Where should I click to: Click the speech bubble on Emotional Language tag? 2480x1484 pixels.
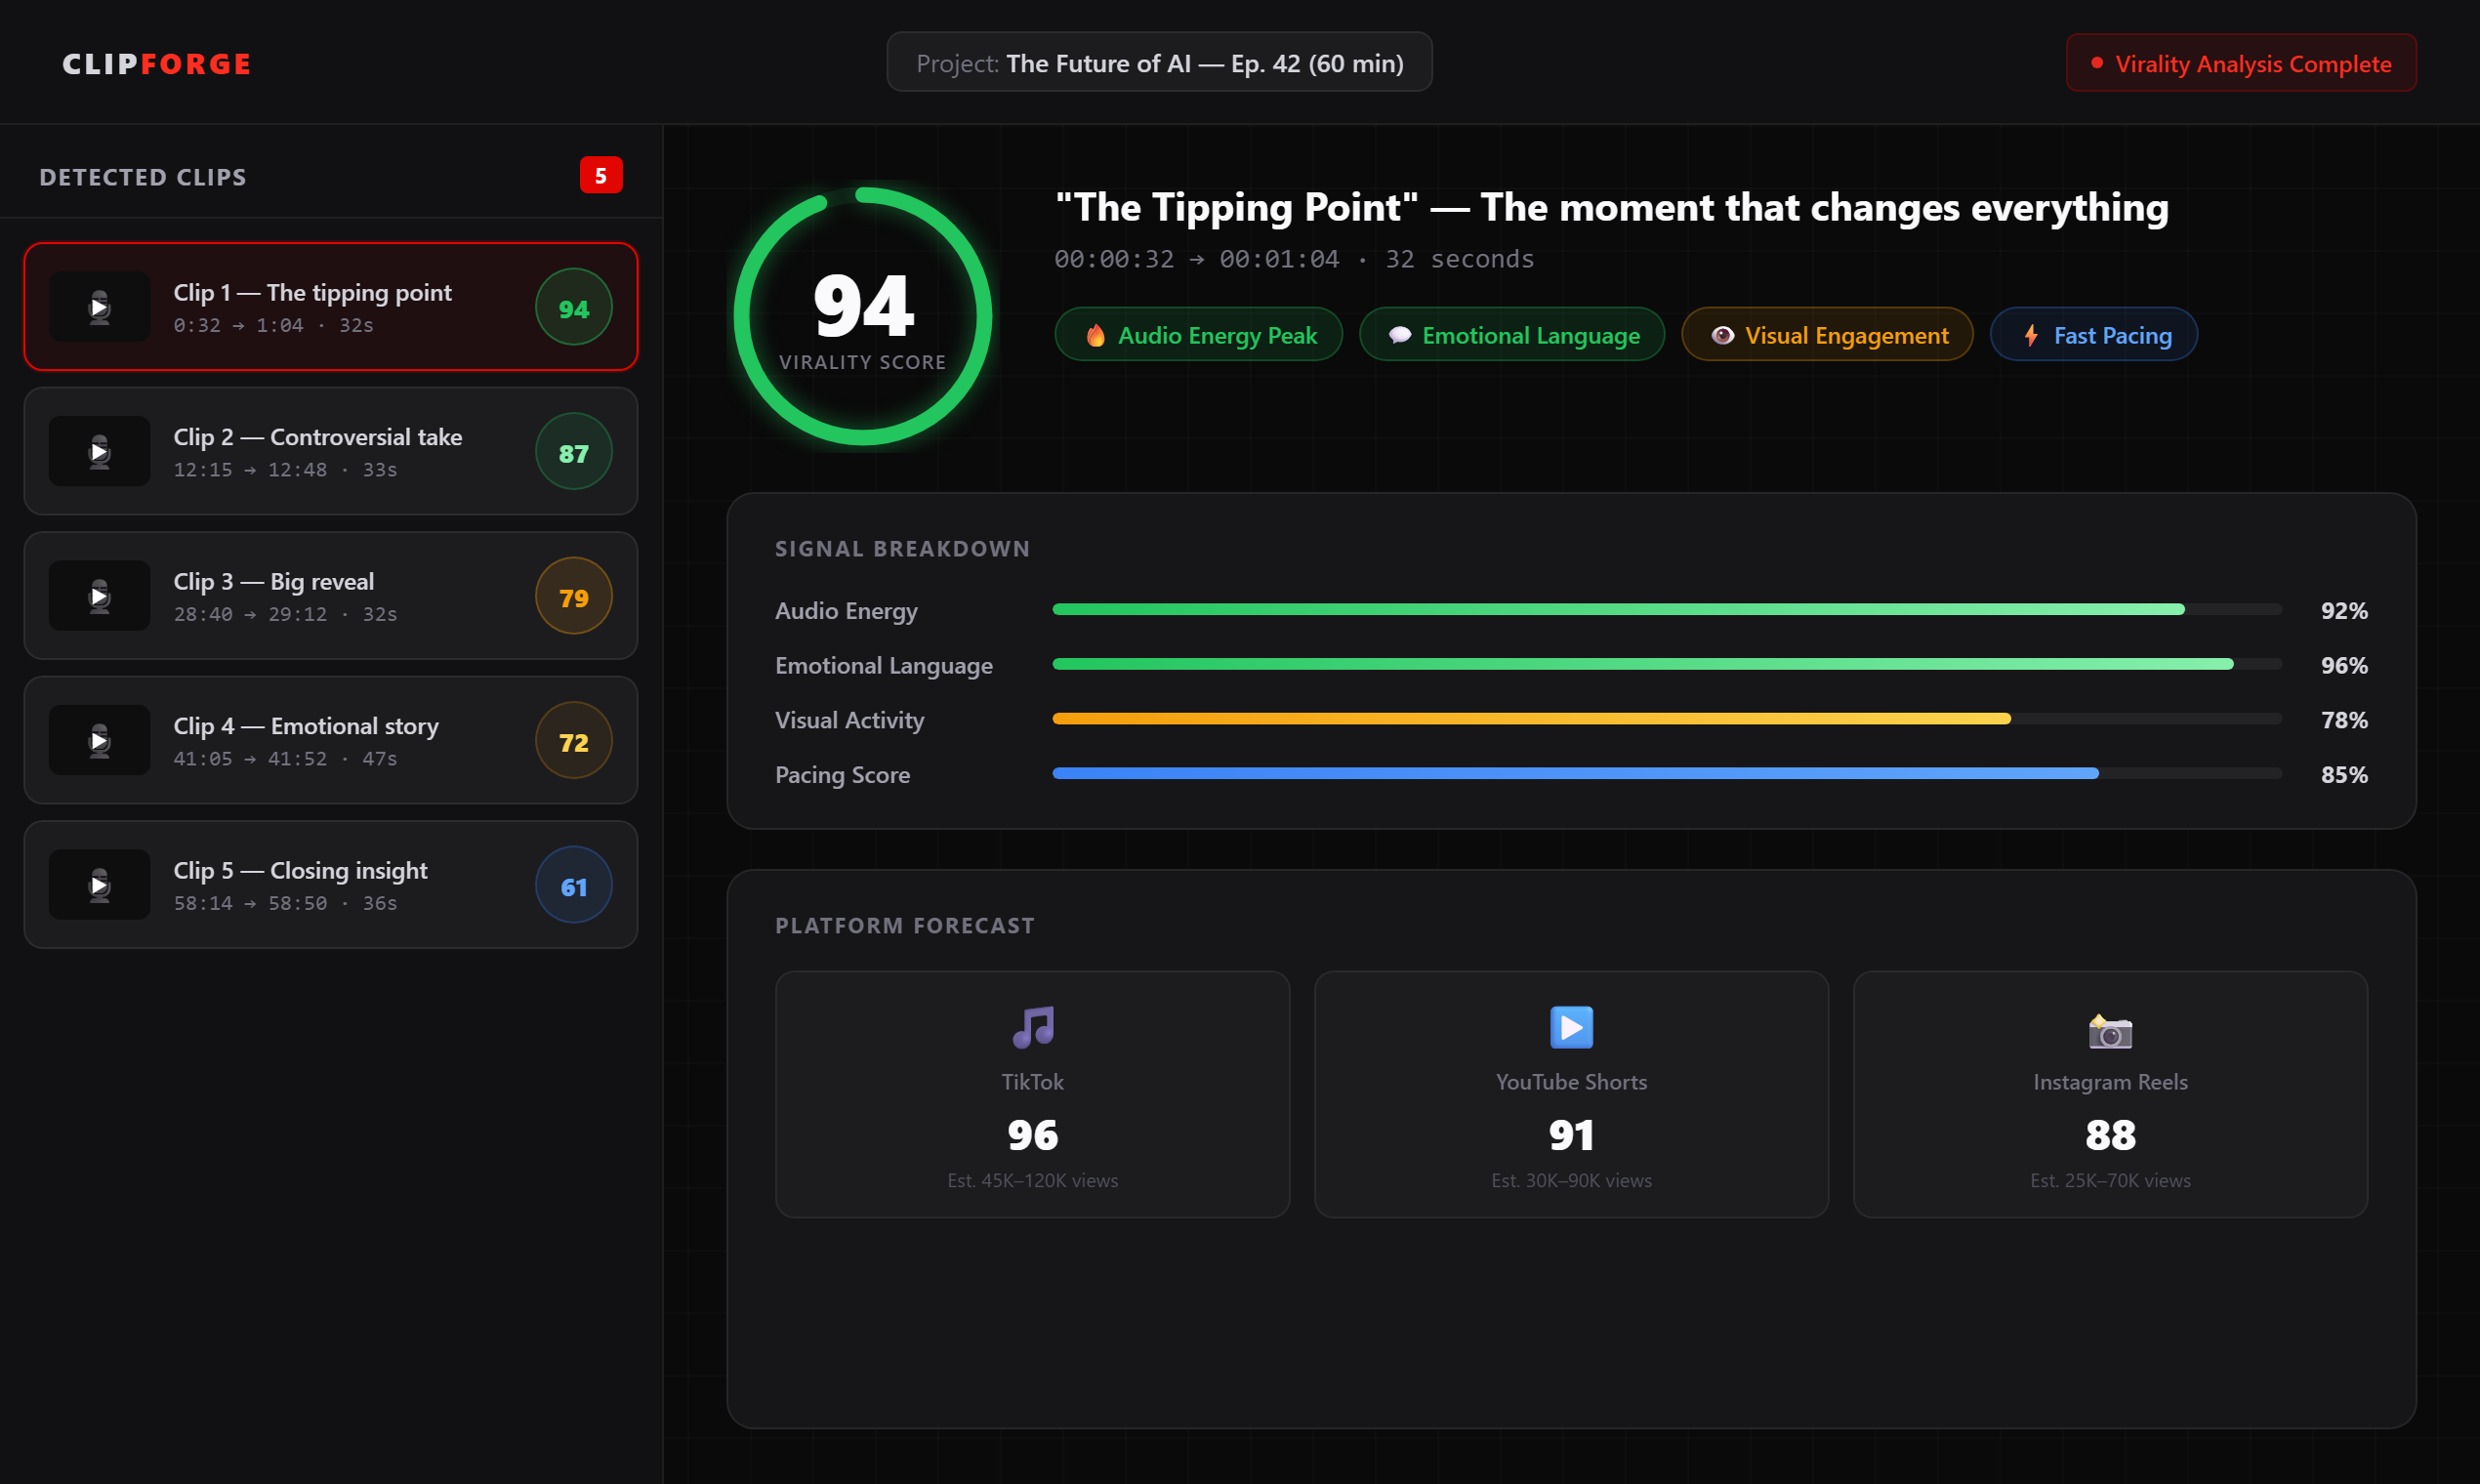point(1399,335)
